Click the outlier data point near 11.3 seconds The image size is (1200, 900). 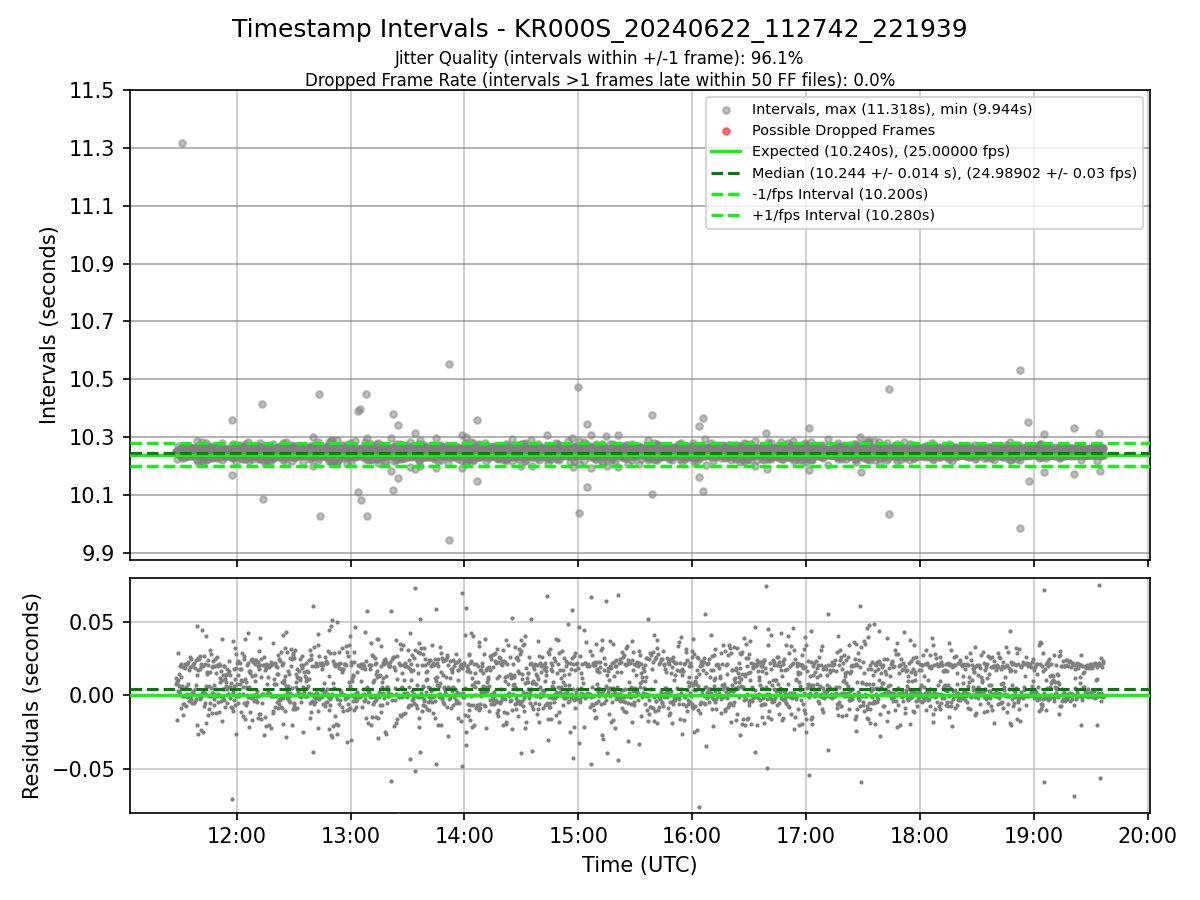(182, 143)
